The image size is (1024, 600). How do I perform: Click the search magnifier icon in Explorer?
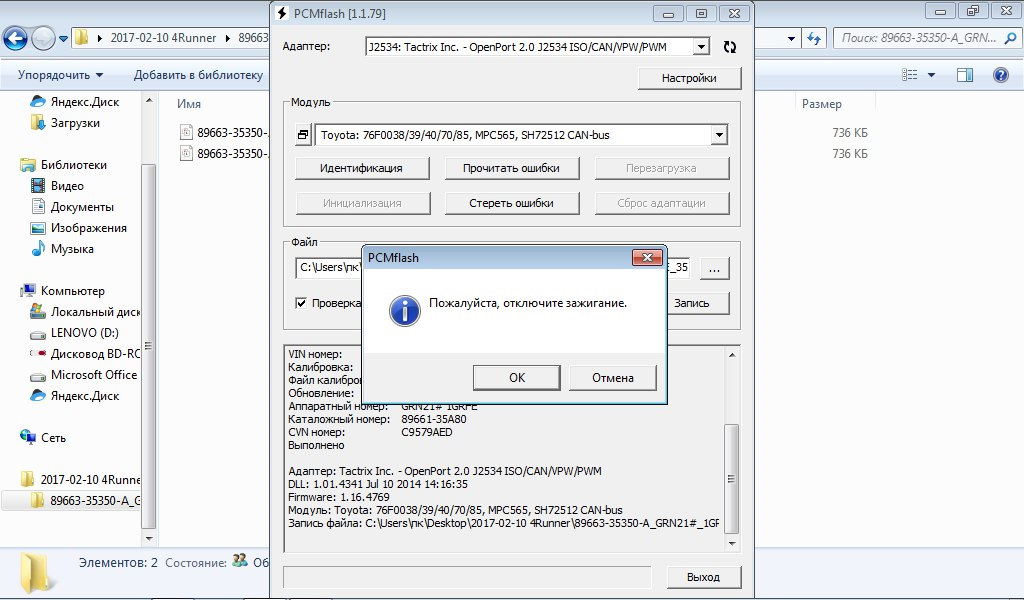click(1010, 38)
